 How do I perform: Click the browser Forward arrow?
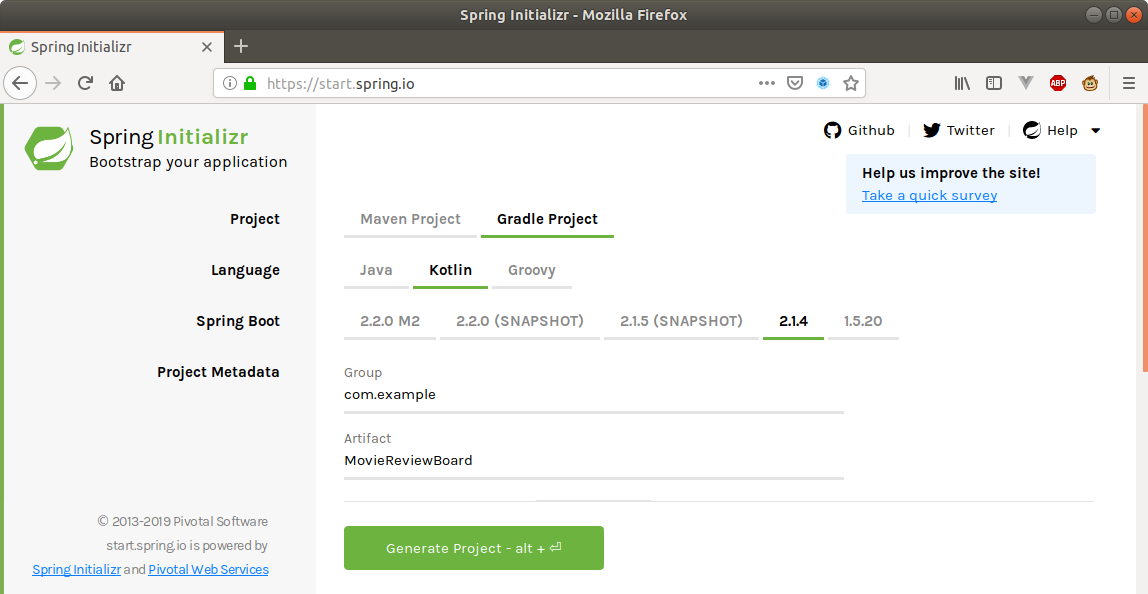point(53,83)
